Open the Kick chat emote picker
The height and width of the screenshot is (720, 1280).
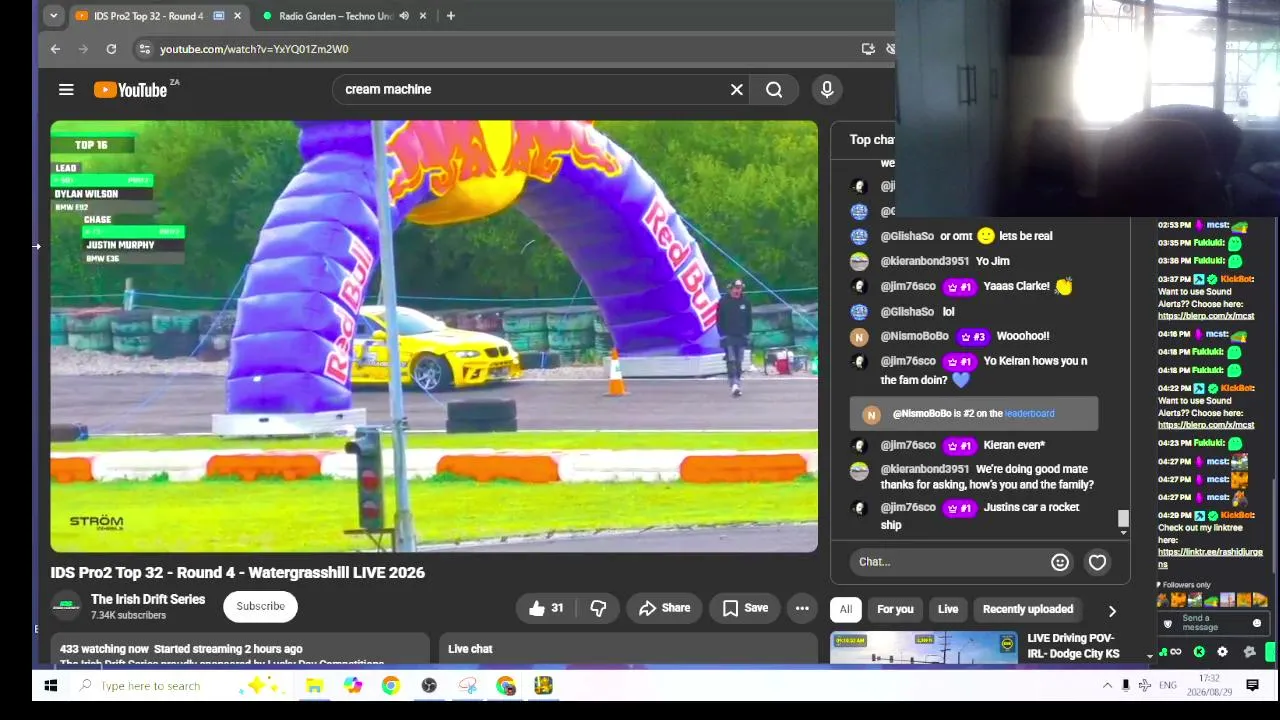click(1257, 623)
